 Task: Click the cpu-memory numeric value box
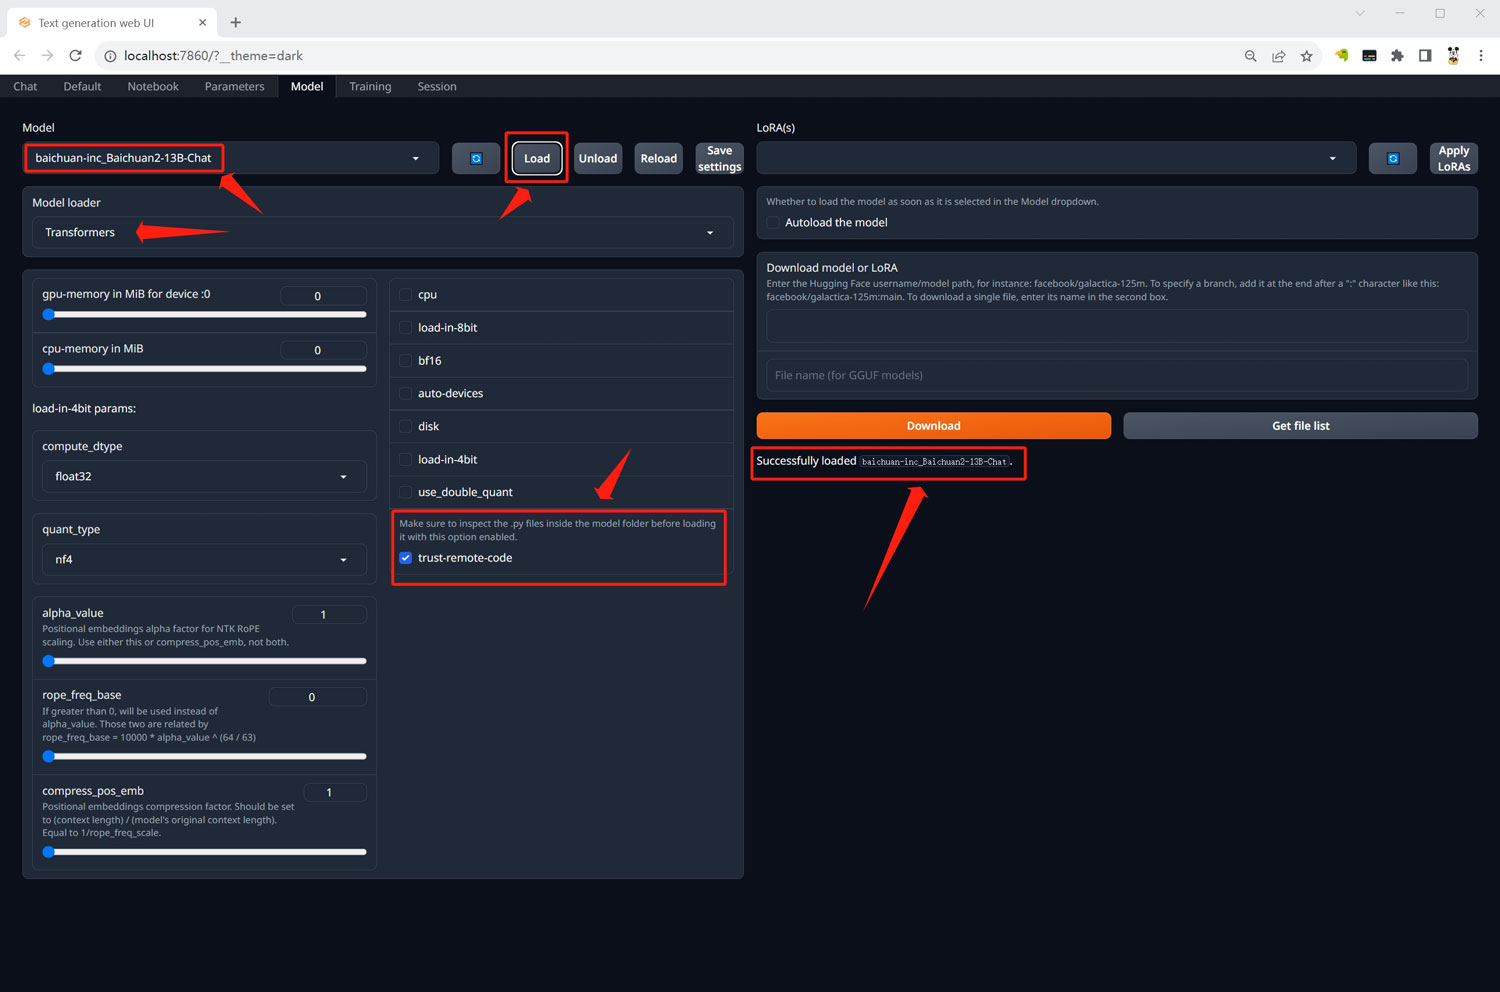(323, 350)
